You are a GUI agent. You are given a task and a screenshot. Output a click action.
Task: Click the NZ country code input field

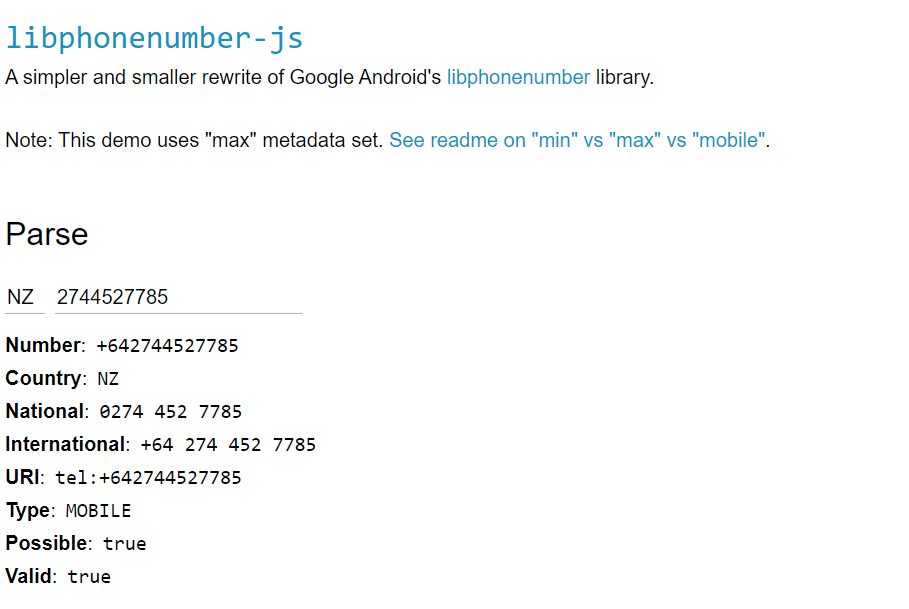22,297
